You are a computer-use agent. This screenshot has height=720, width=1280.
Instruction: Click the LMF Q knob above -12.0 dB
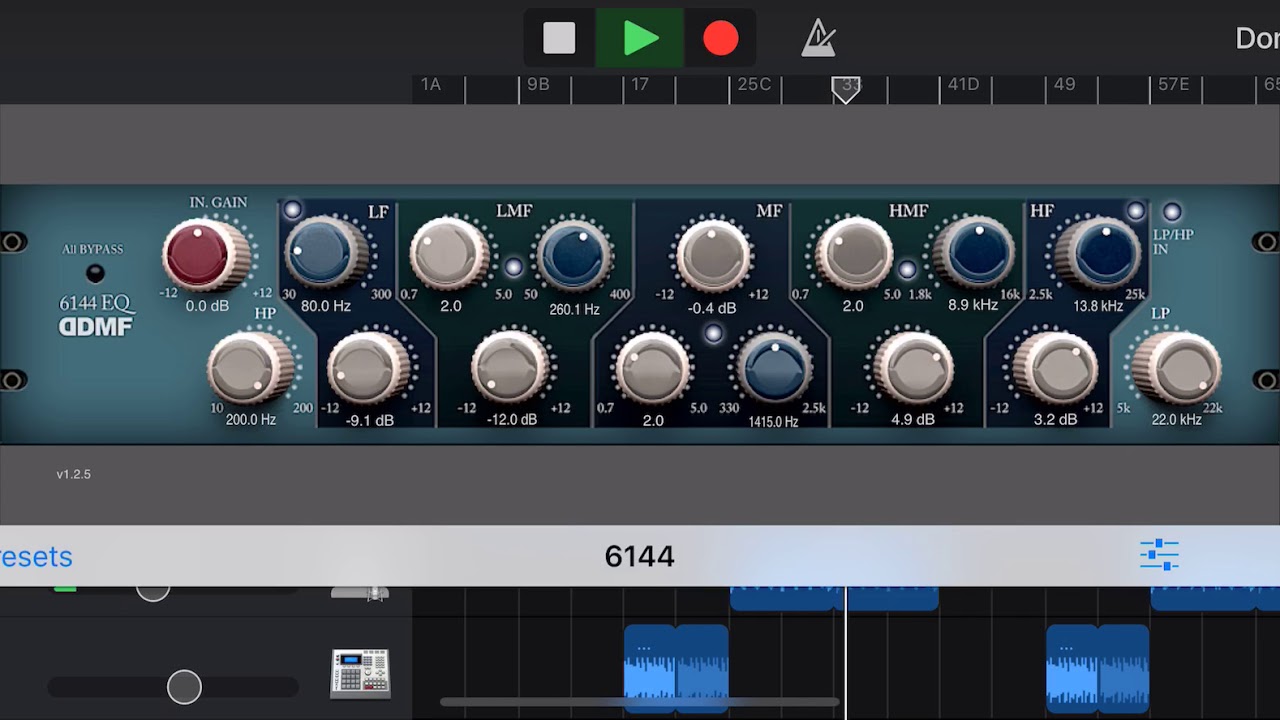coord(450,254)
